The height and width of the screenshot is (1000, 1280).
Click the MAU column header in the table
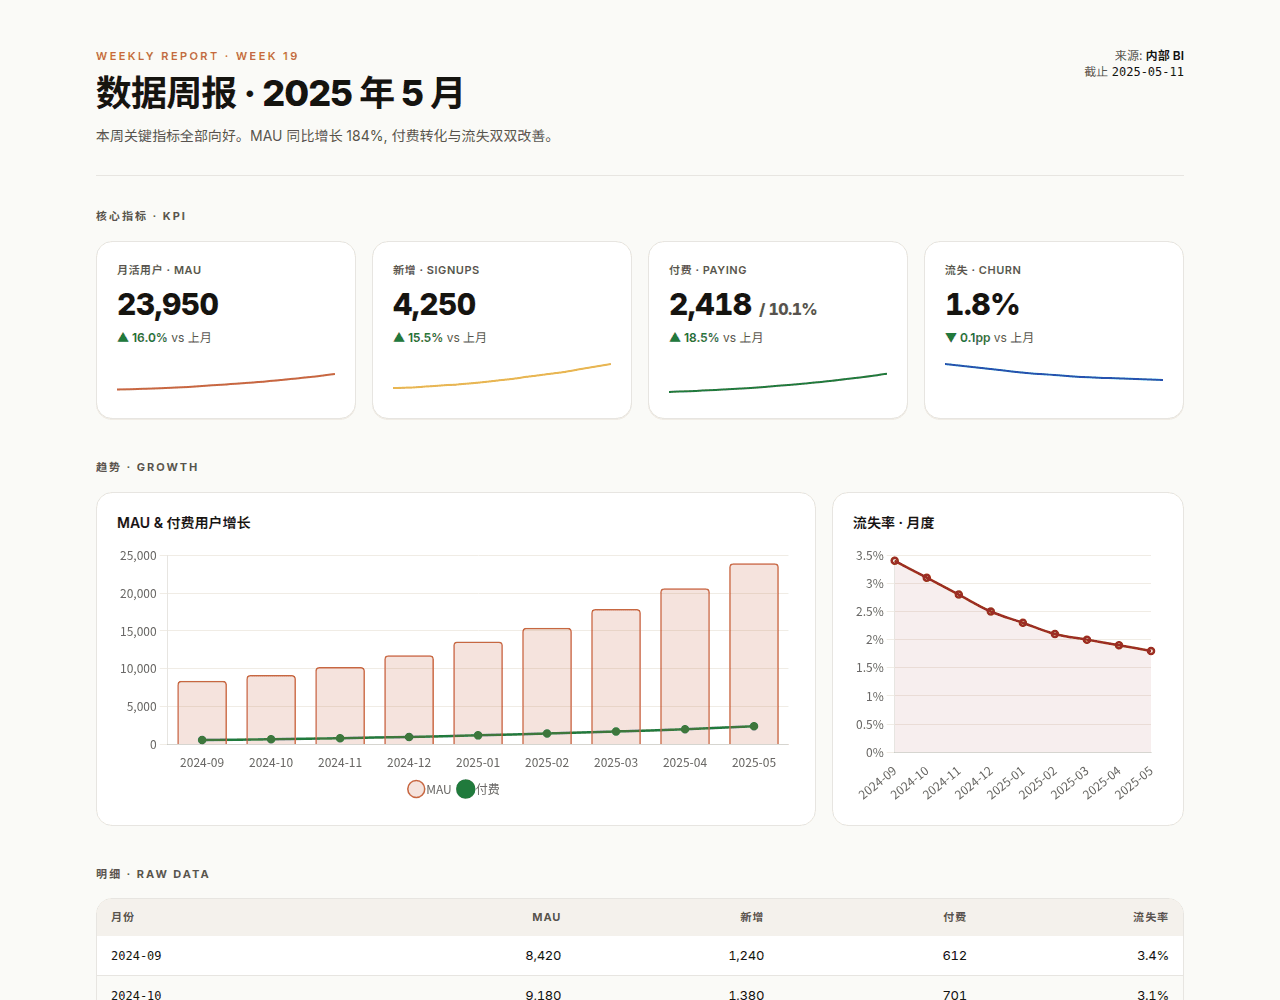point(546,917)
